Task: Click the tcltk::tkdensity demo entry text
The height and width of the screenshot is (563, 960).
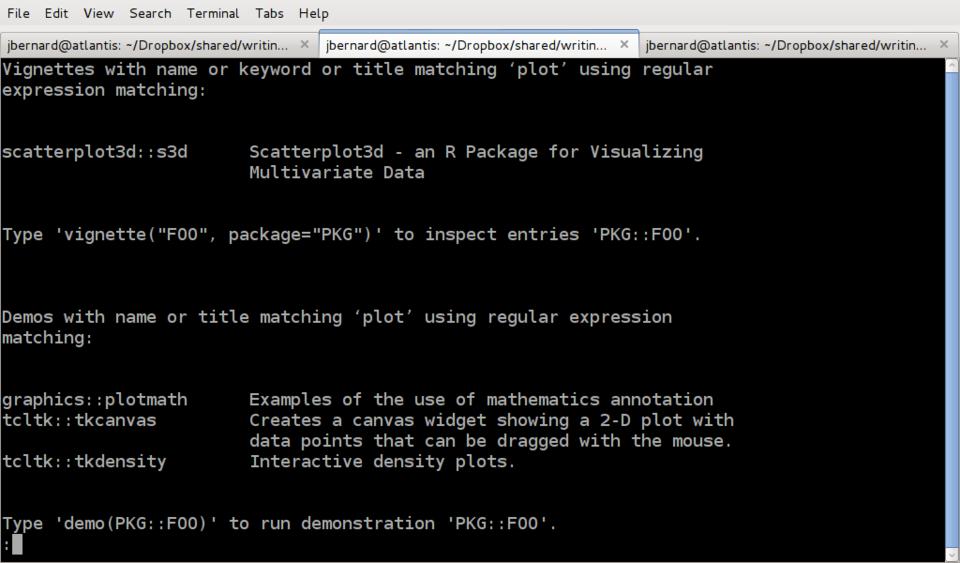Action: [84, 462]
